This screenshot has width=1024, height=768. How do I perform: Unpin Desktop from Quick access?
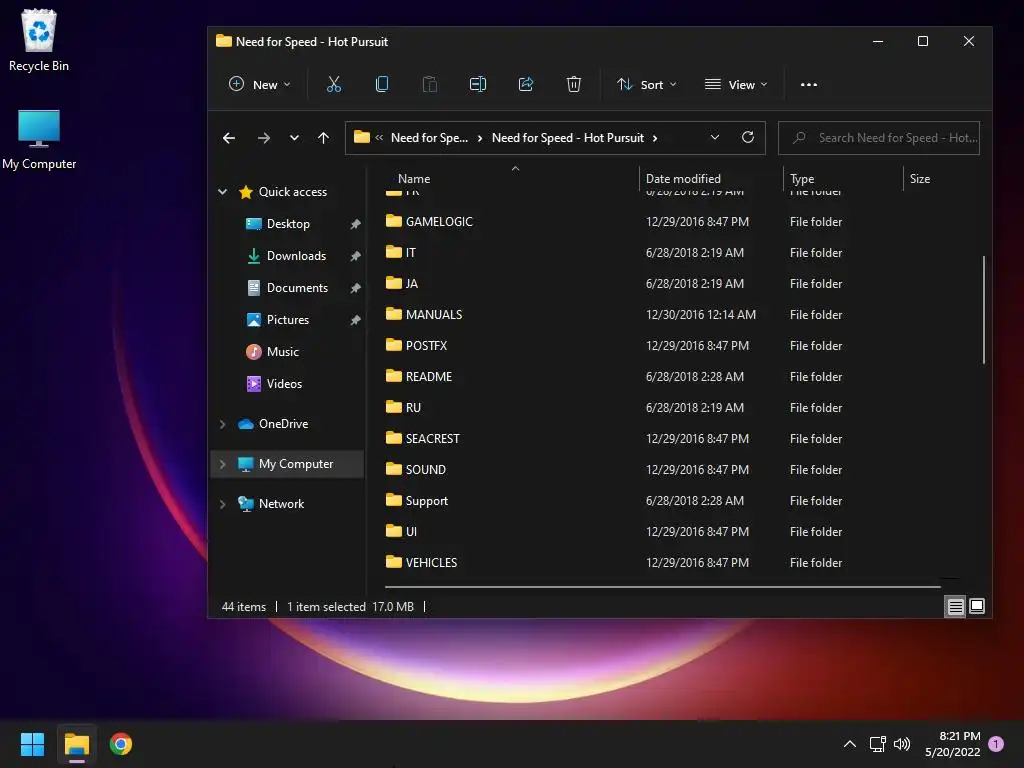pos(355,224)
